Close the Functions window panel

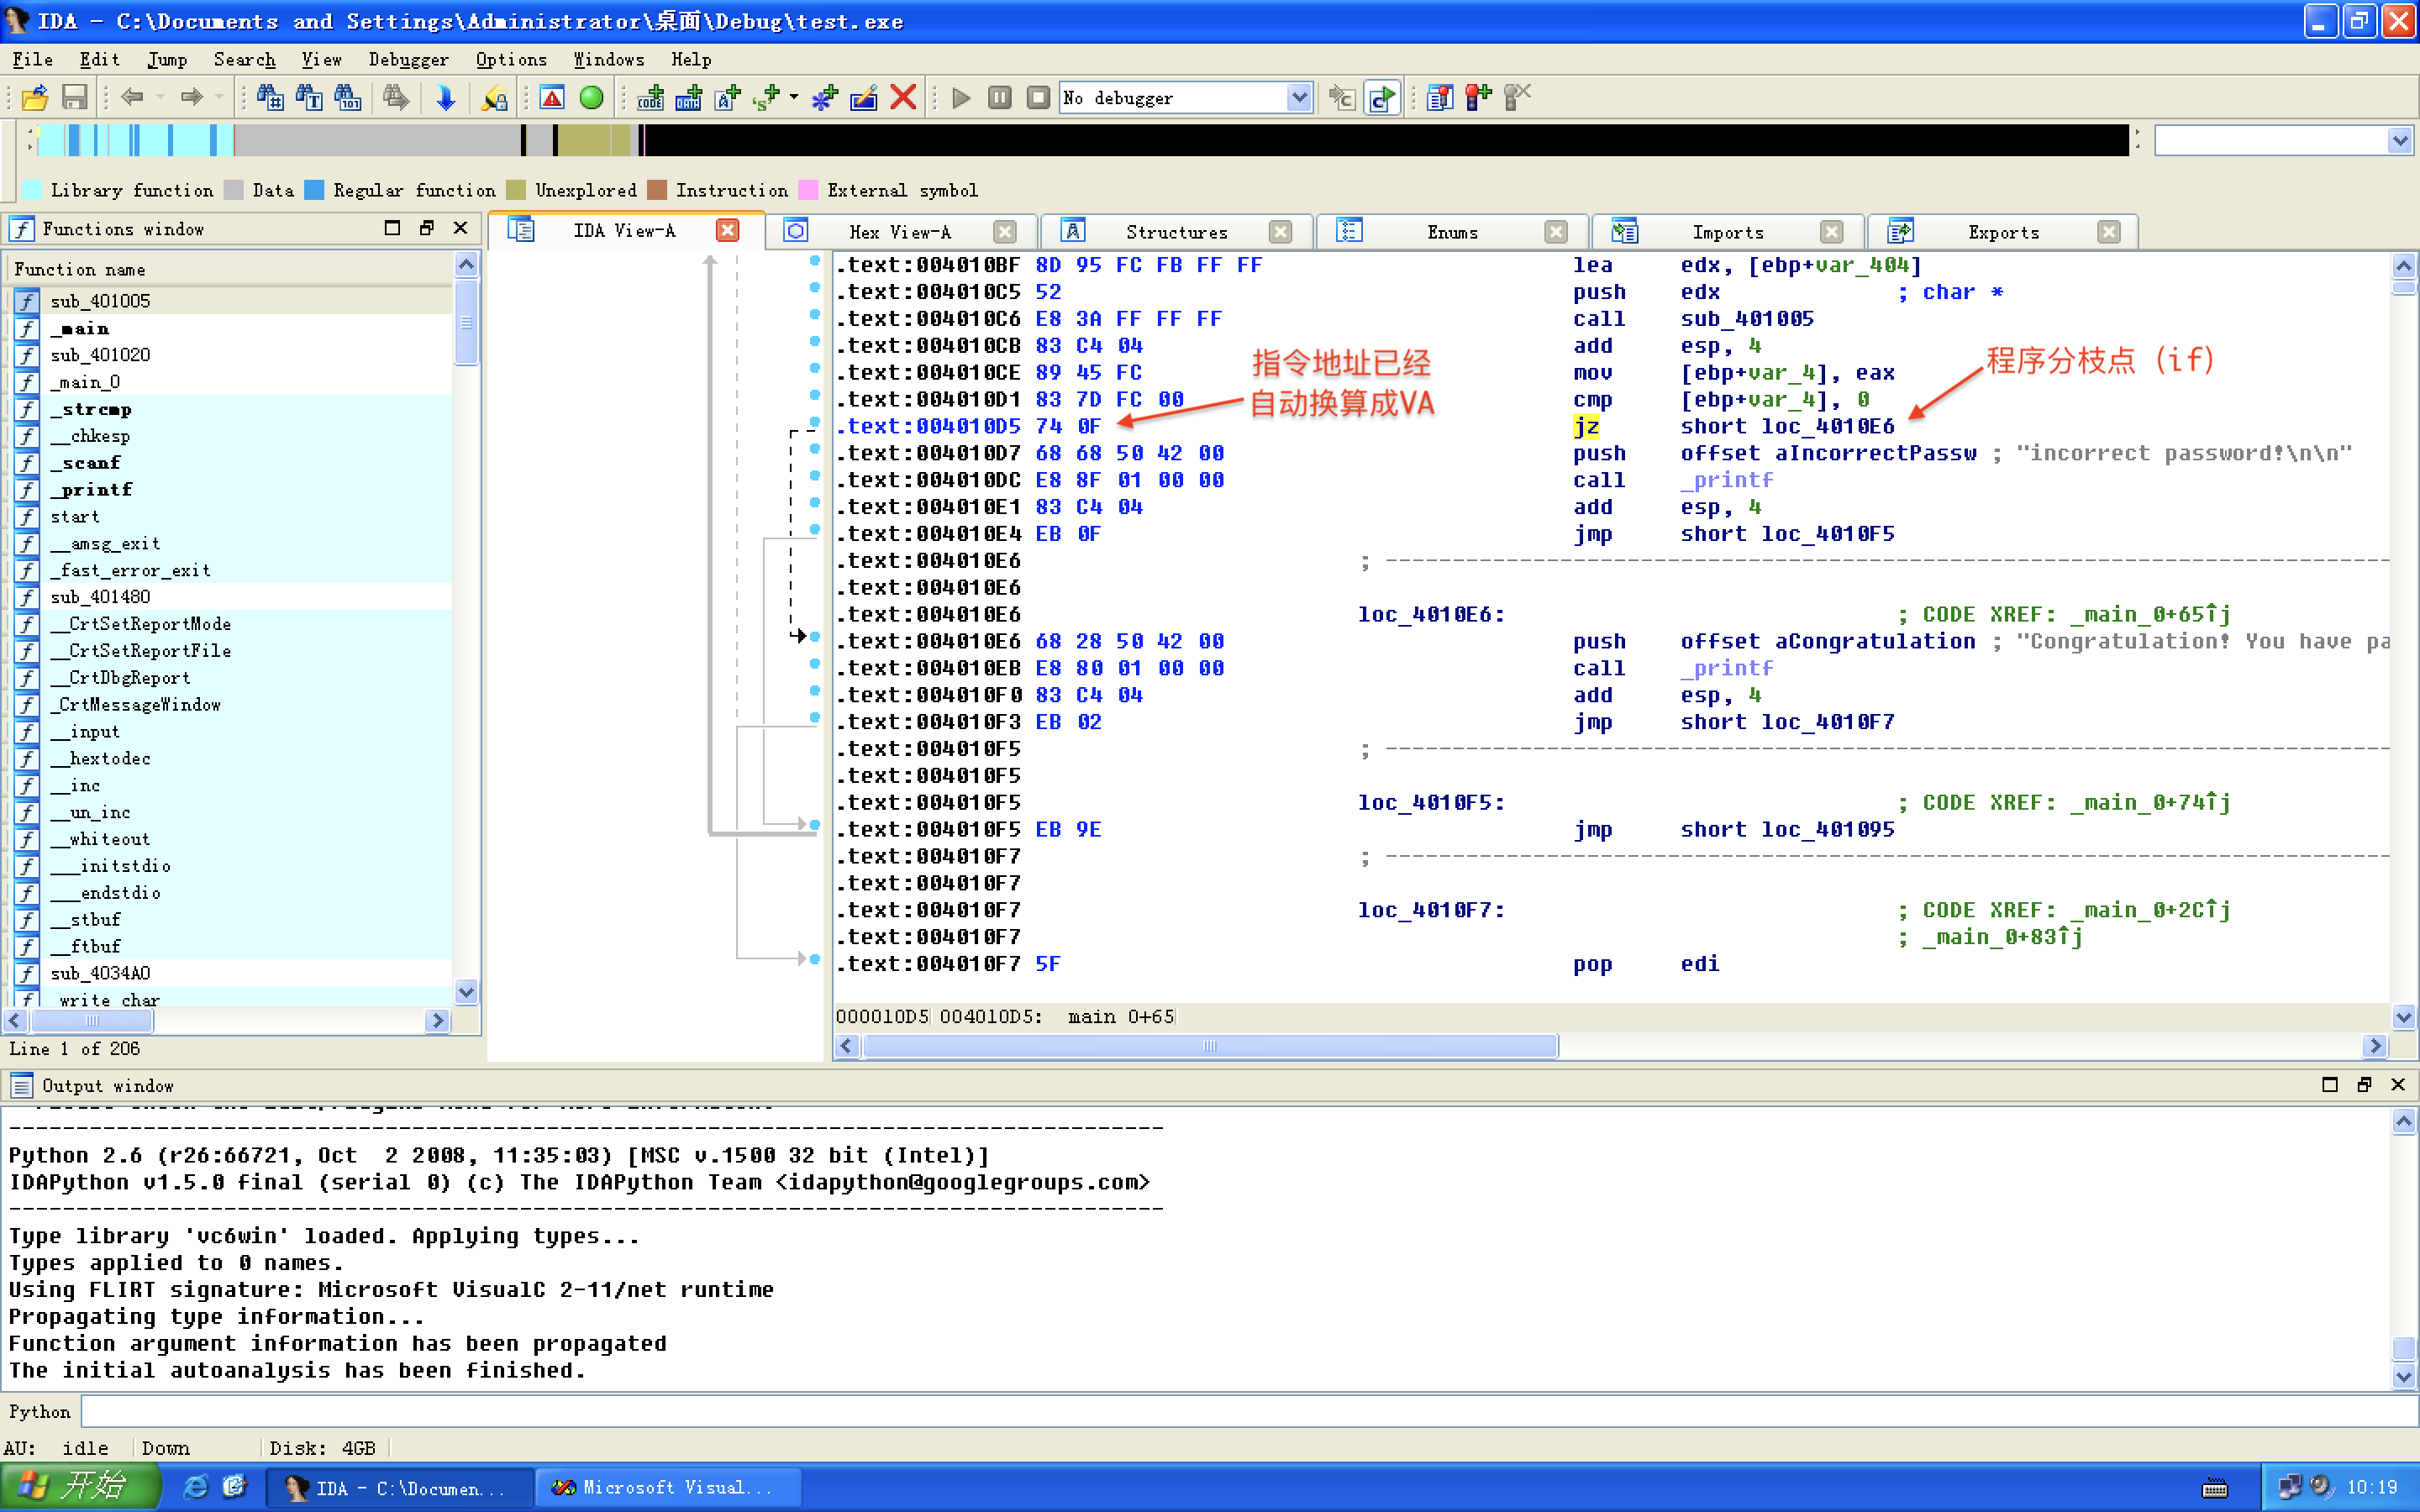[x=460, y=228]
